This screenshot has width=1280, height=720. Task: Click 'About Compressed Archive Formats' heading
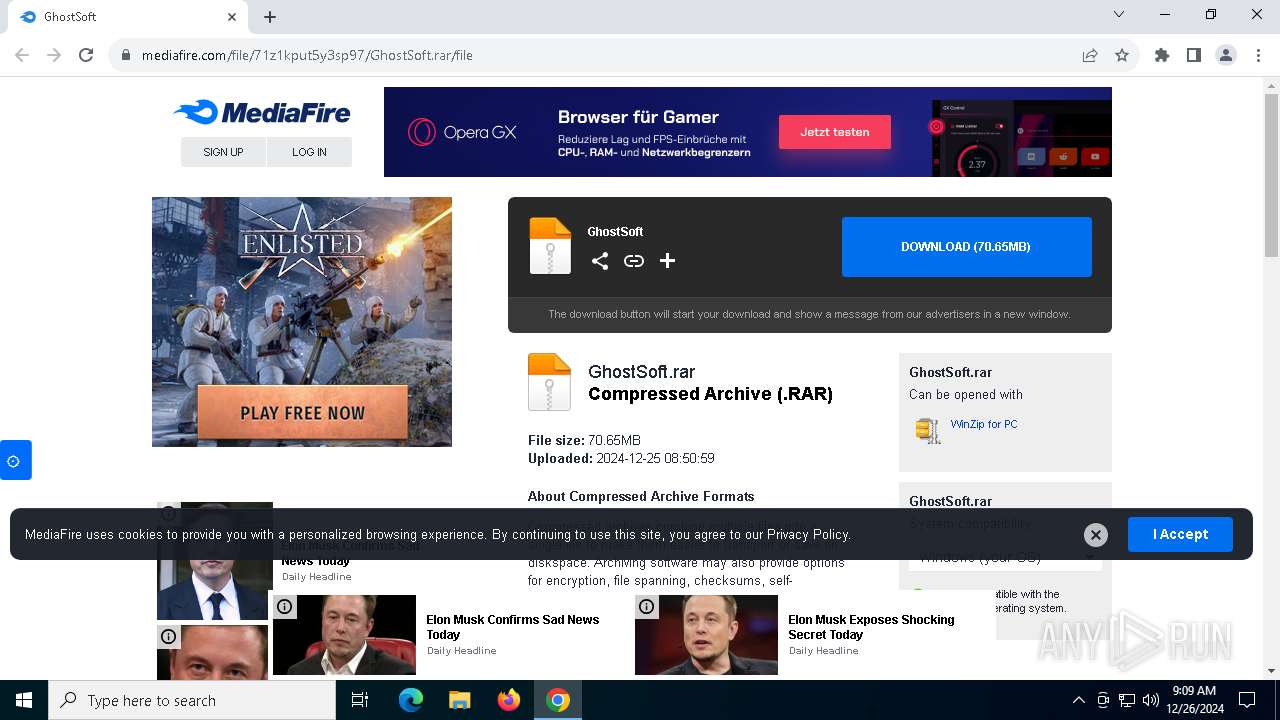click(641, 496)
